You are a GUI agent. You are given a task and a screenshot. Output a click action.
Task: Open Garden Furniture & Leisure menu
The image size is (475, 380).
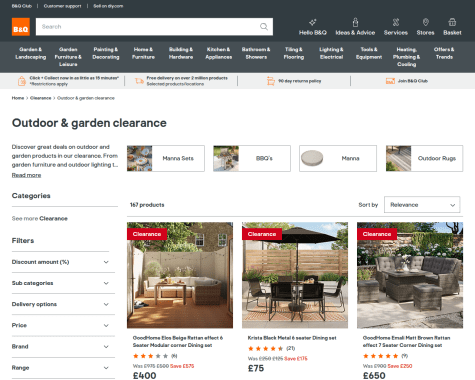(x=68, y=57)
